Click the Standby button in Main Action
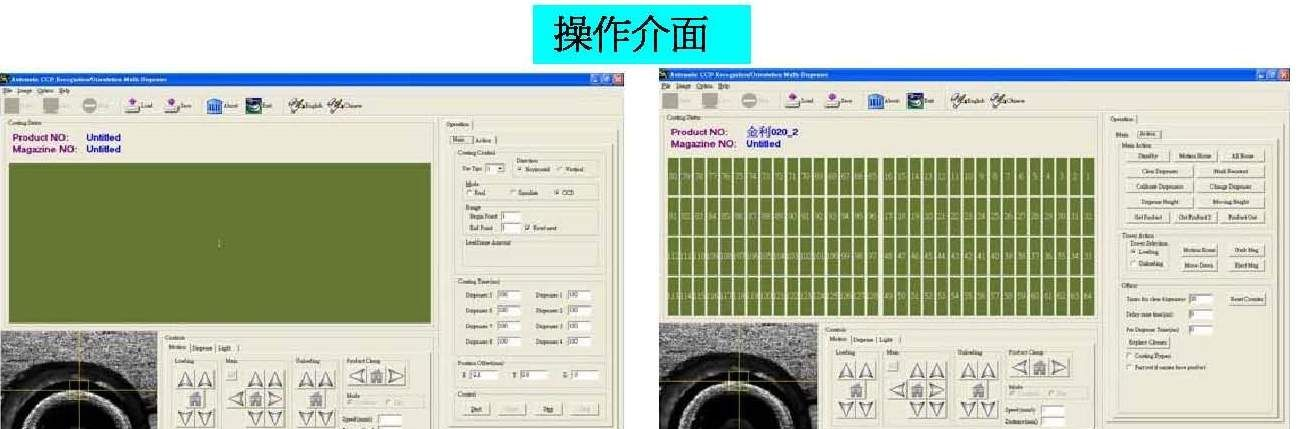 1149,156
